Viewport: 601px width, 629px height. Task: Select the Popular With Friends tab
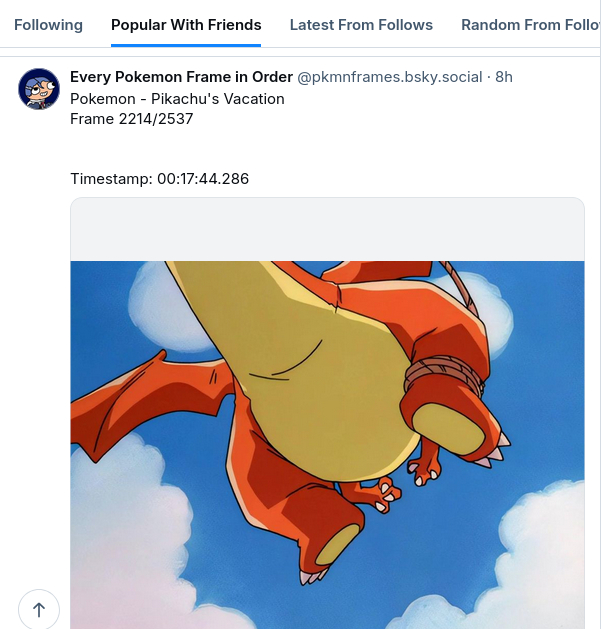click(x=186, y=25)
